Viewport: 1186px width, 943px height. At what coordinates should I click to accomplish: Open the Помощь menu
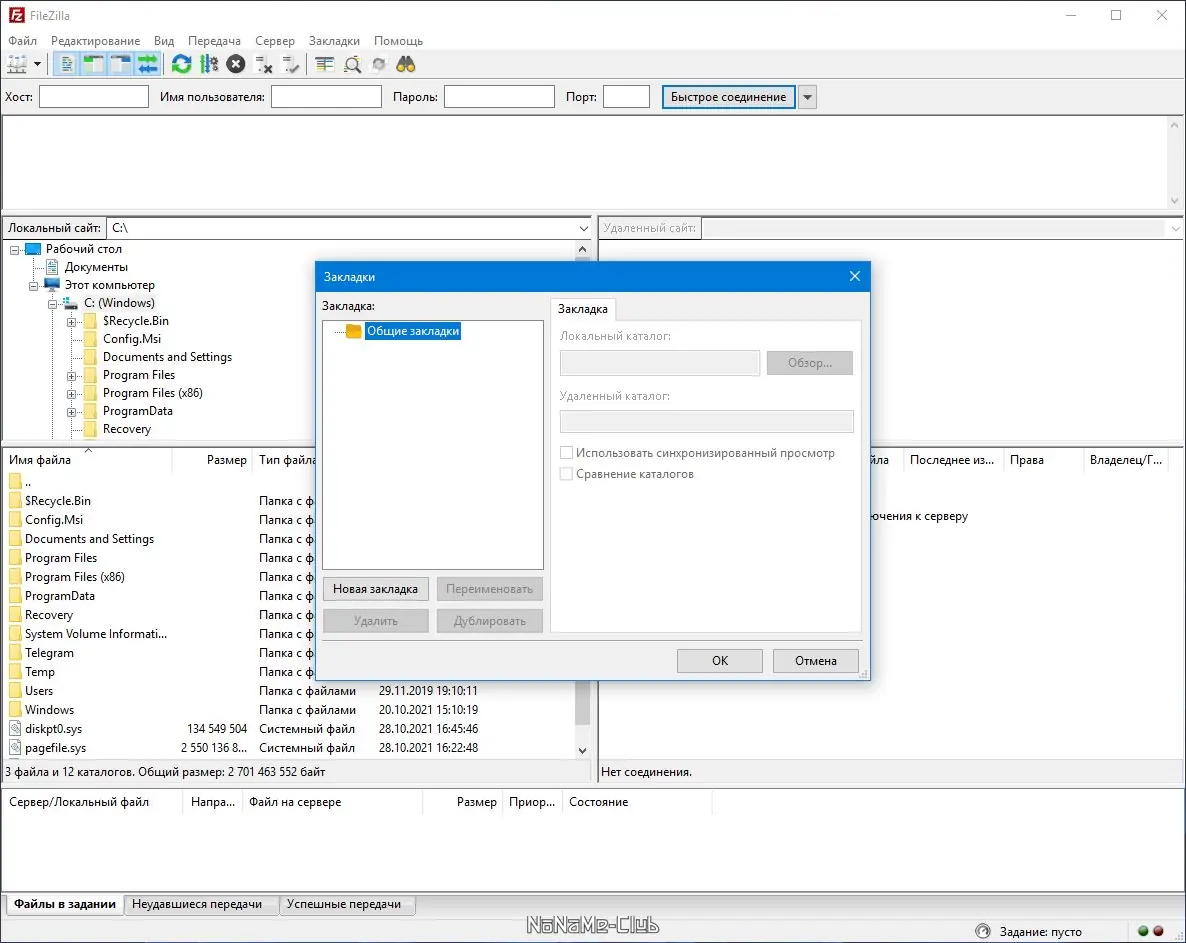pos(398,41)
